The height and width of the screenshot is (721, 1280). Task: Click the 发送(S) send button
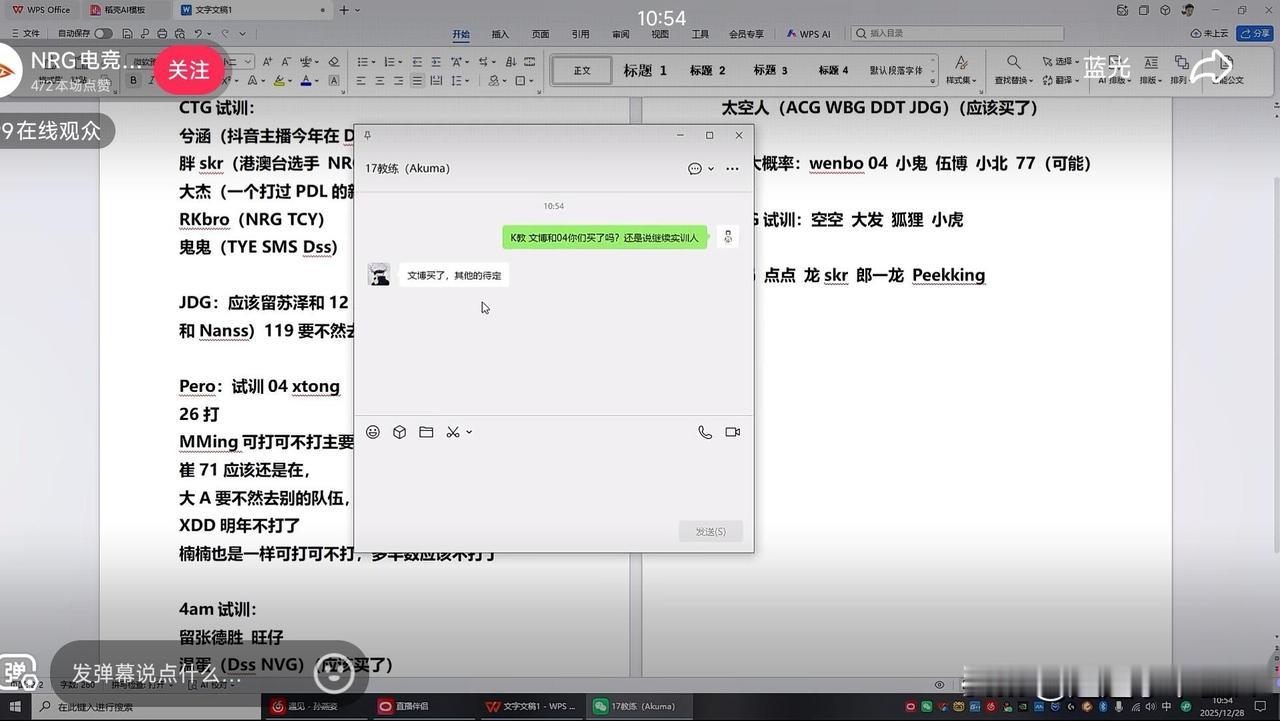tap(711, 531)
